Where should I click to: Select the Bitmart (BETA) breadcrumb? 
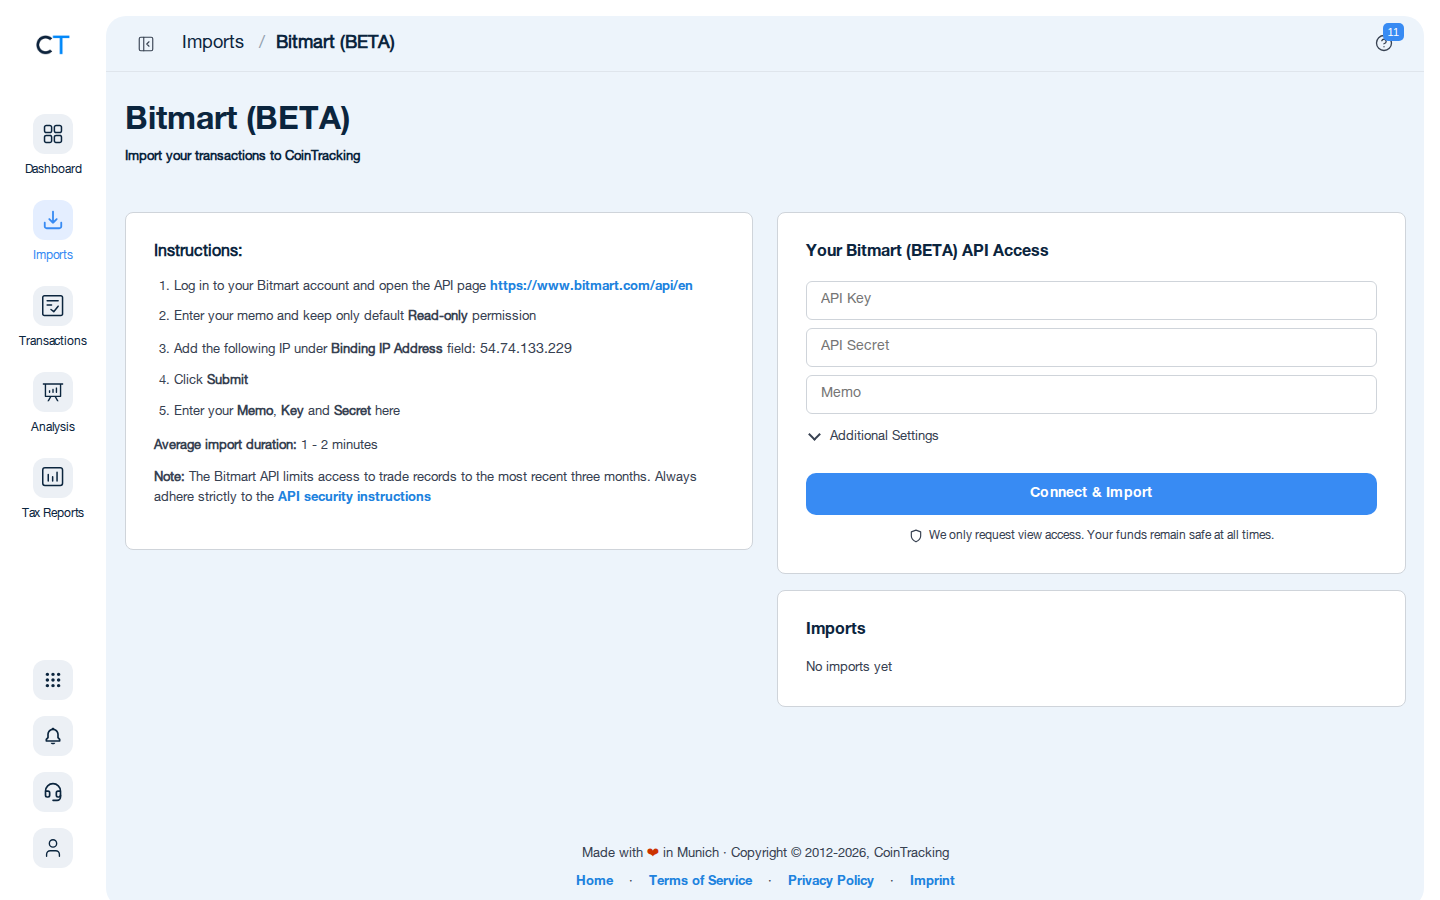click(x=335, y=42)
